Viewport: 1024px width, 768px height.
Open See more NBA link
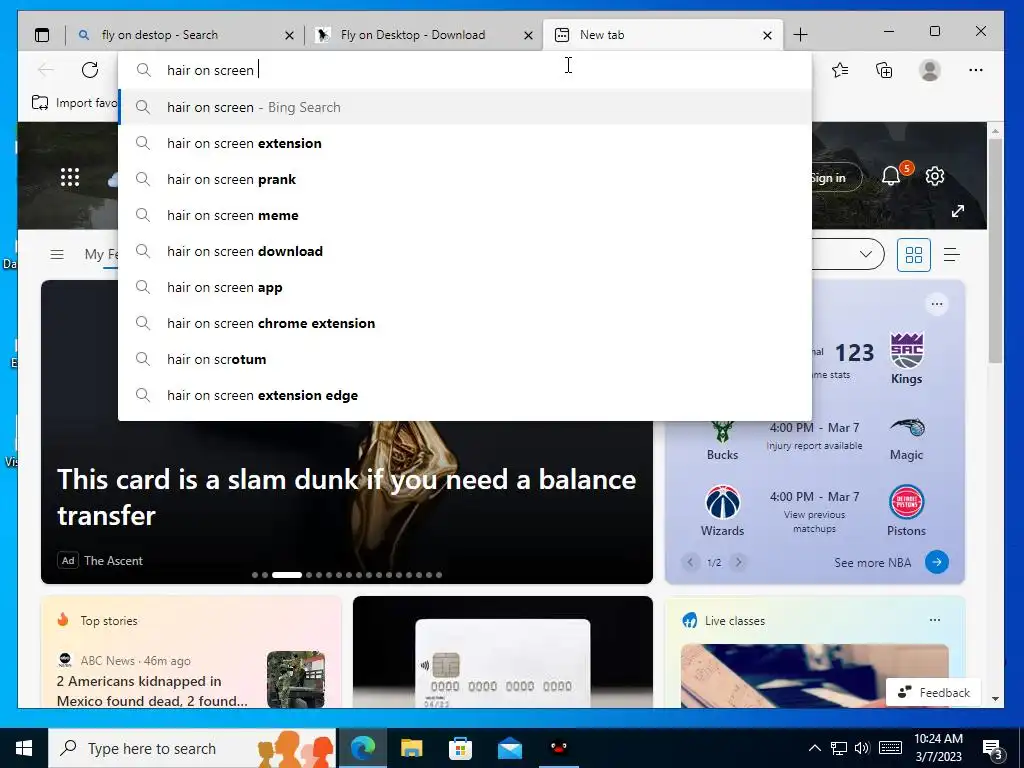[x=872, y=562]
